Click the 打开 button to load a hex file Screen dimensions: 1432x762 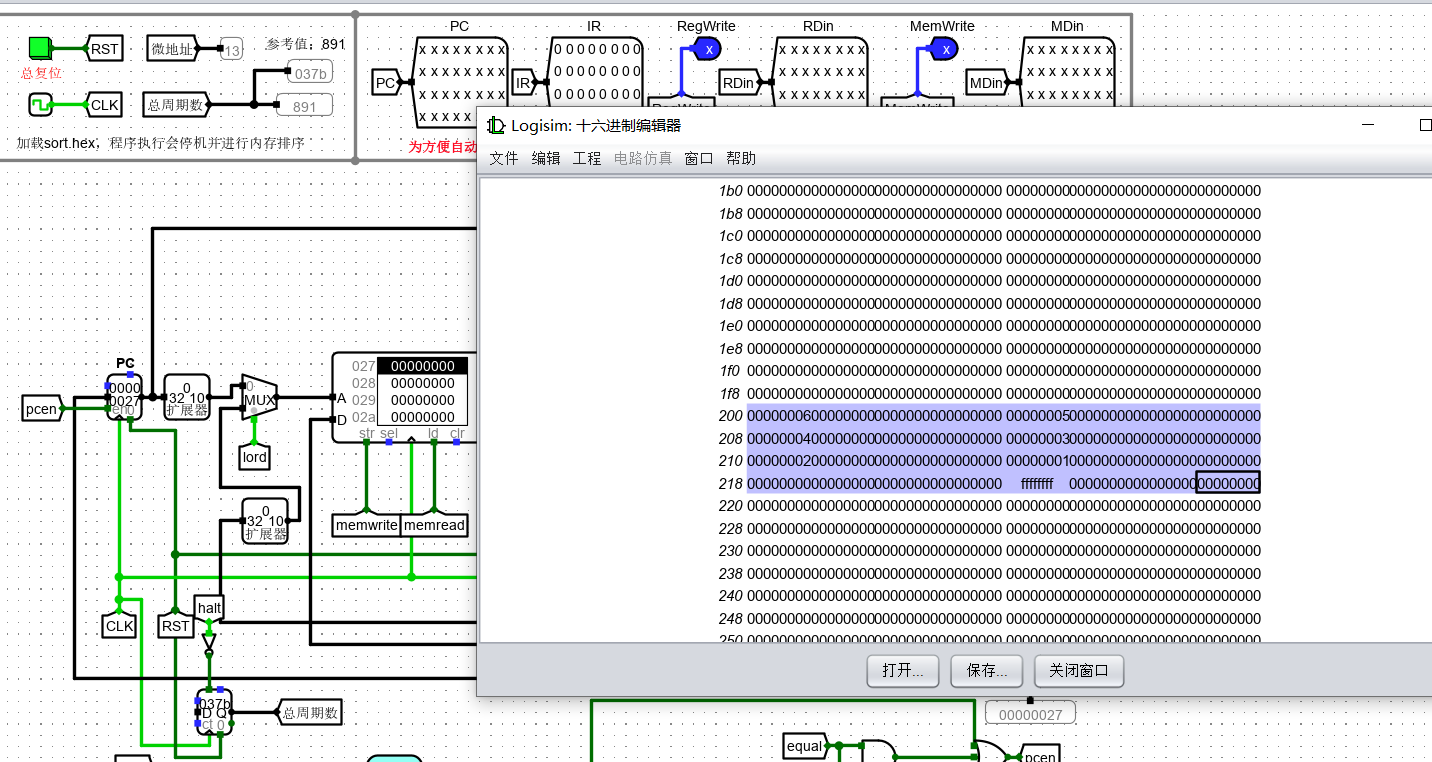pos(901,671)
